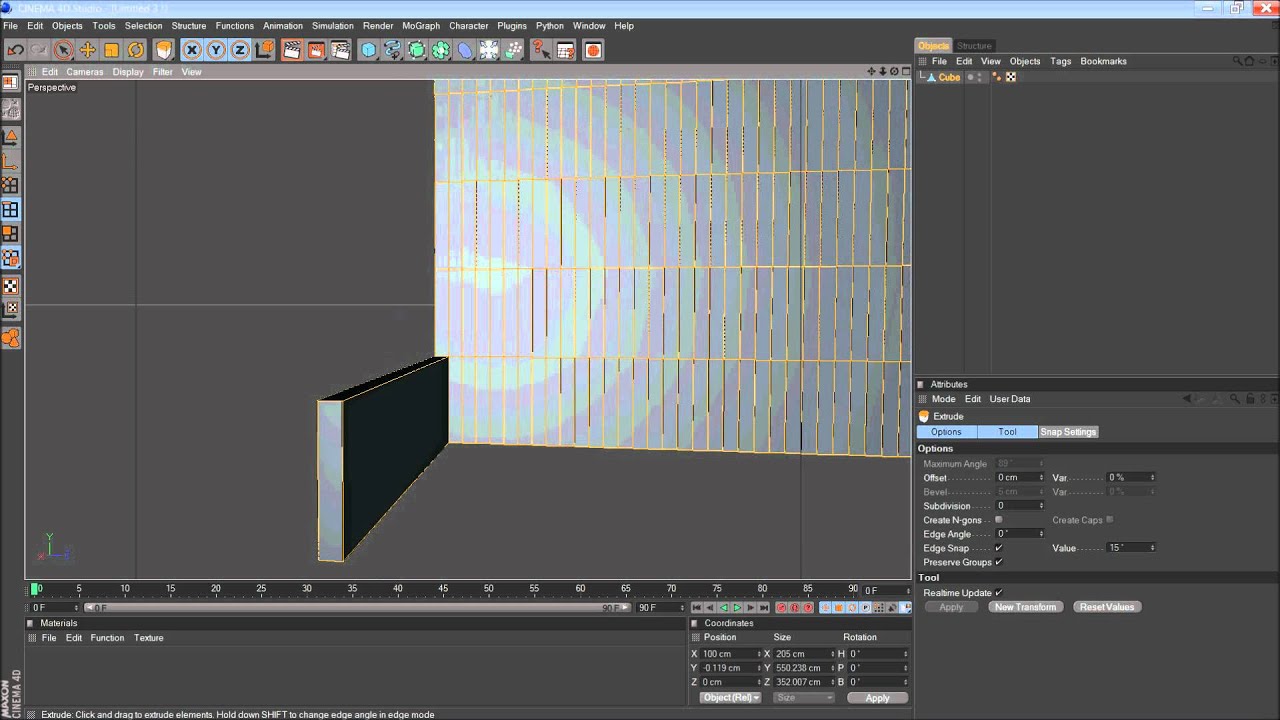Screen dimensions: 1280x720
Task: Play animation forwards
Action: (737, 607)
